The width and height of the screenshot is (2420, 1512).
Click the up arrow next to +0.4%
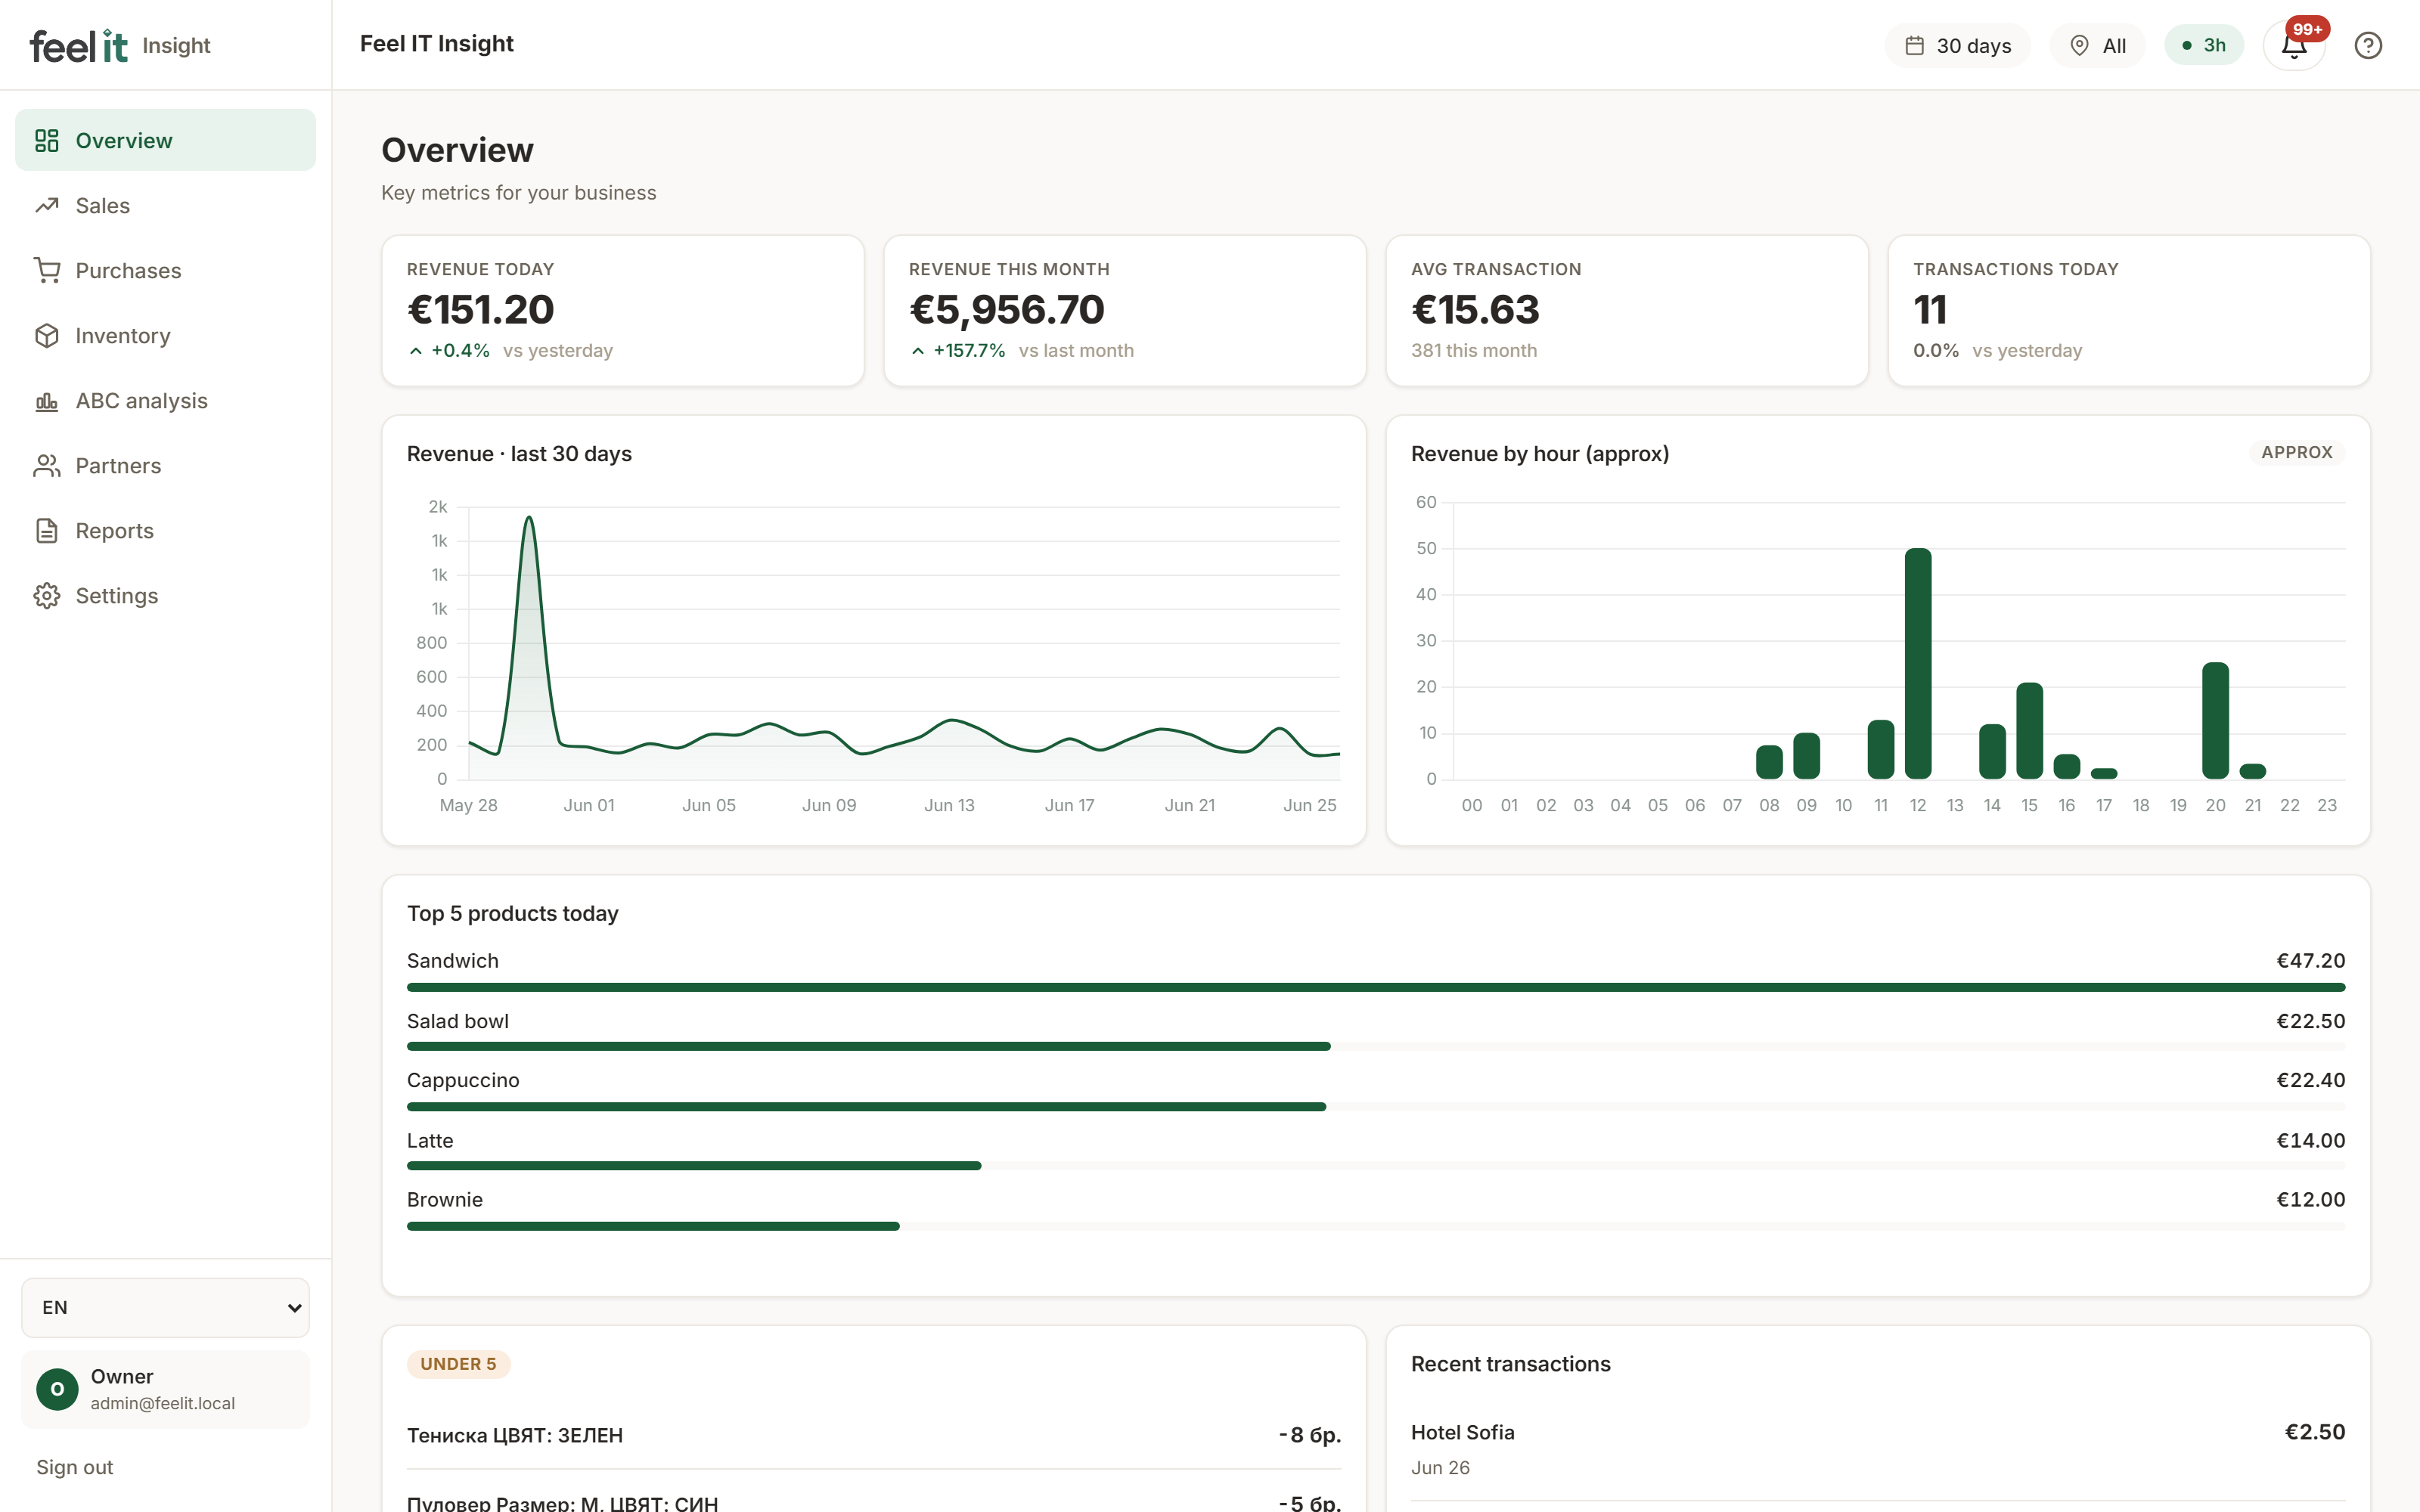tap(416, 351)
